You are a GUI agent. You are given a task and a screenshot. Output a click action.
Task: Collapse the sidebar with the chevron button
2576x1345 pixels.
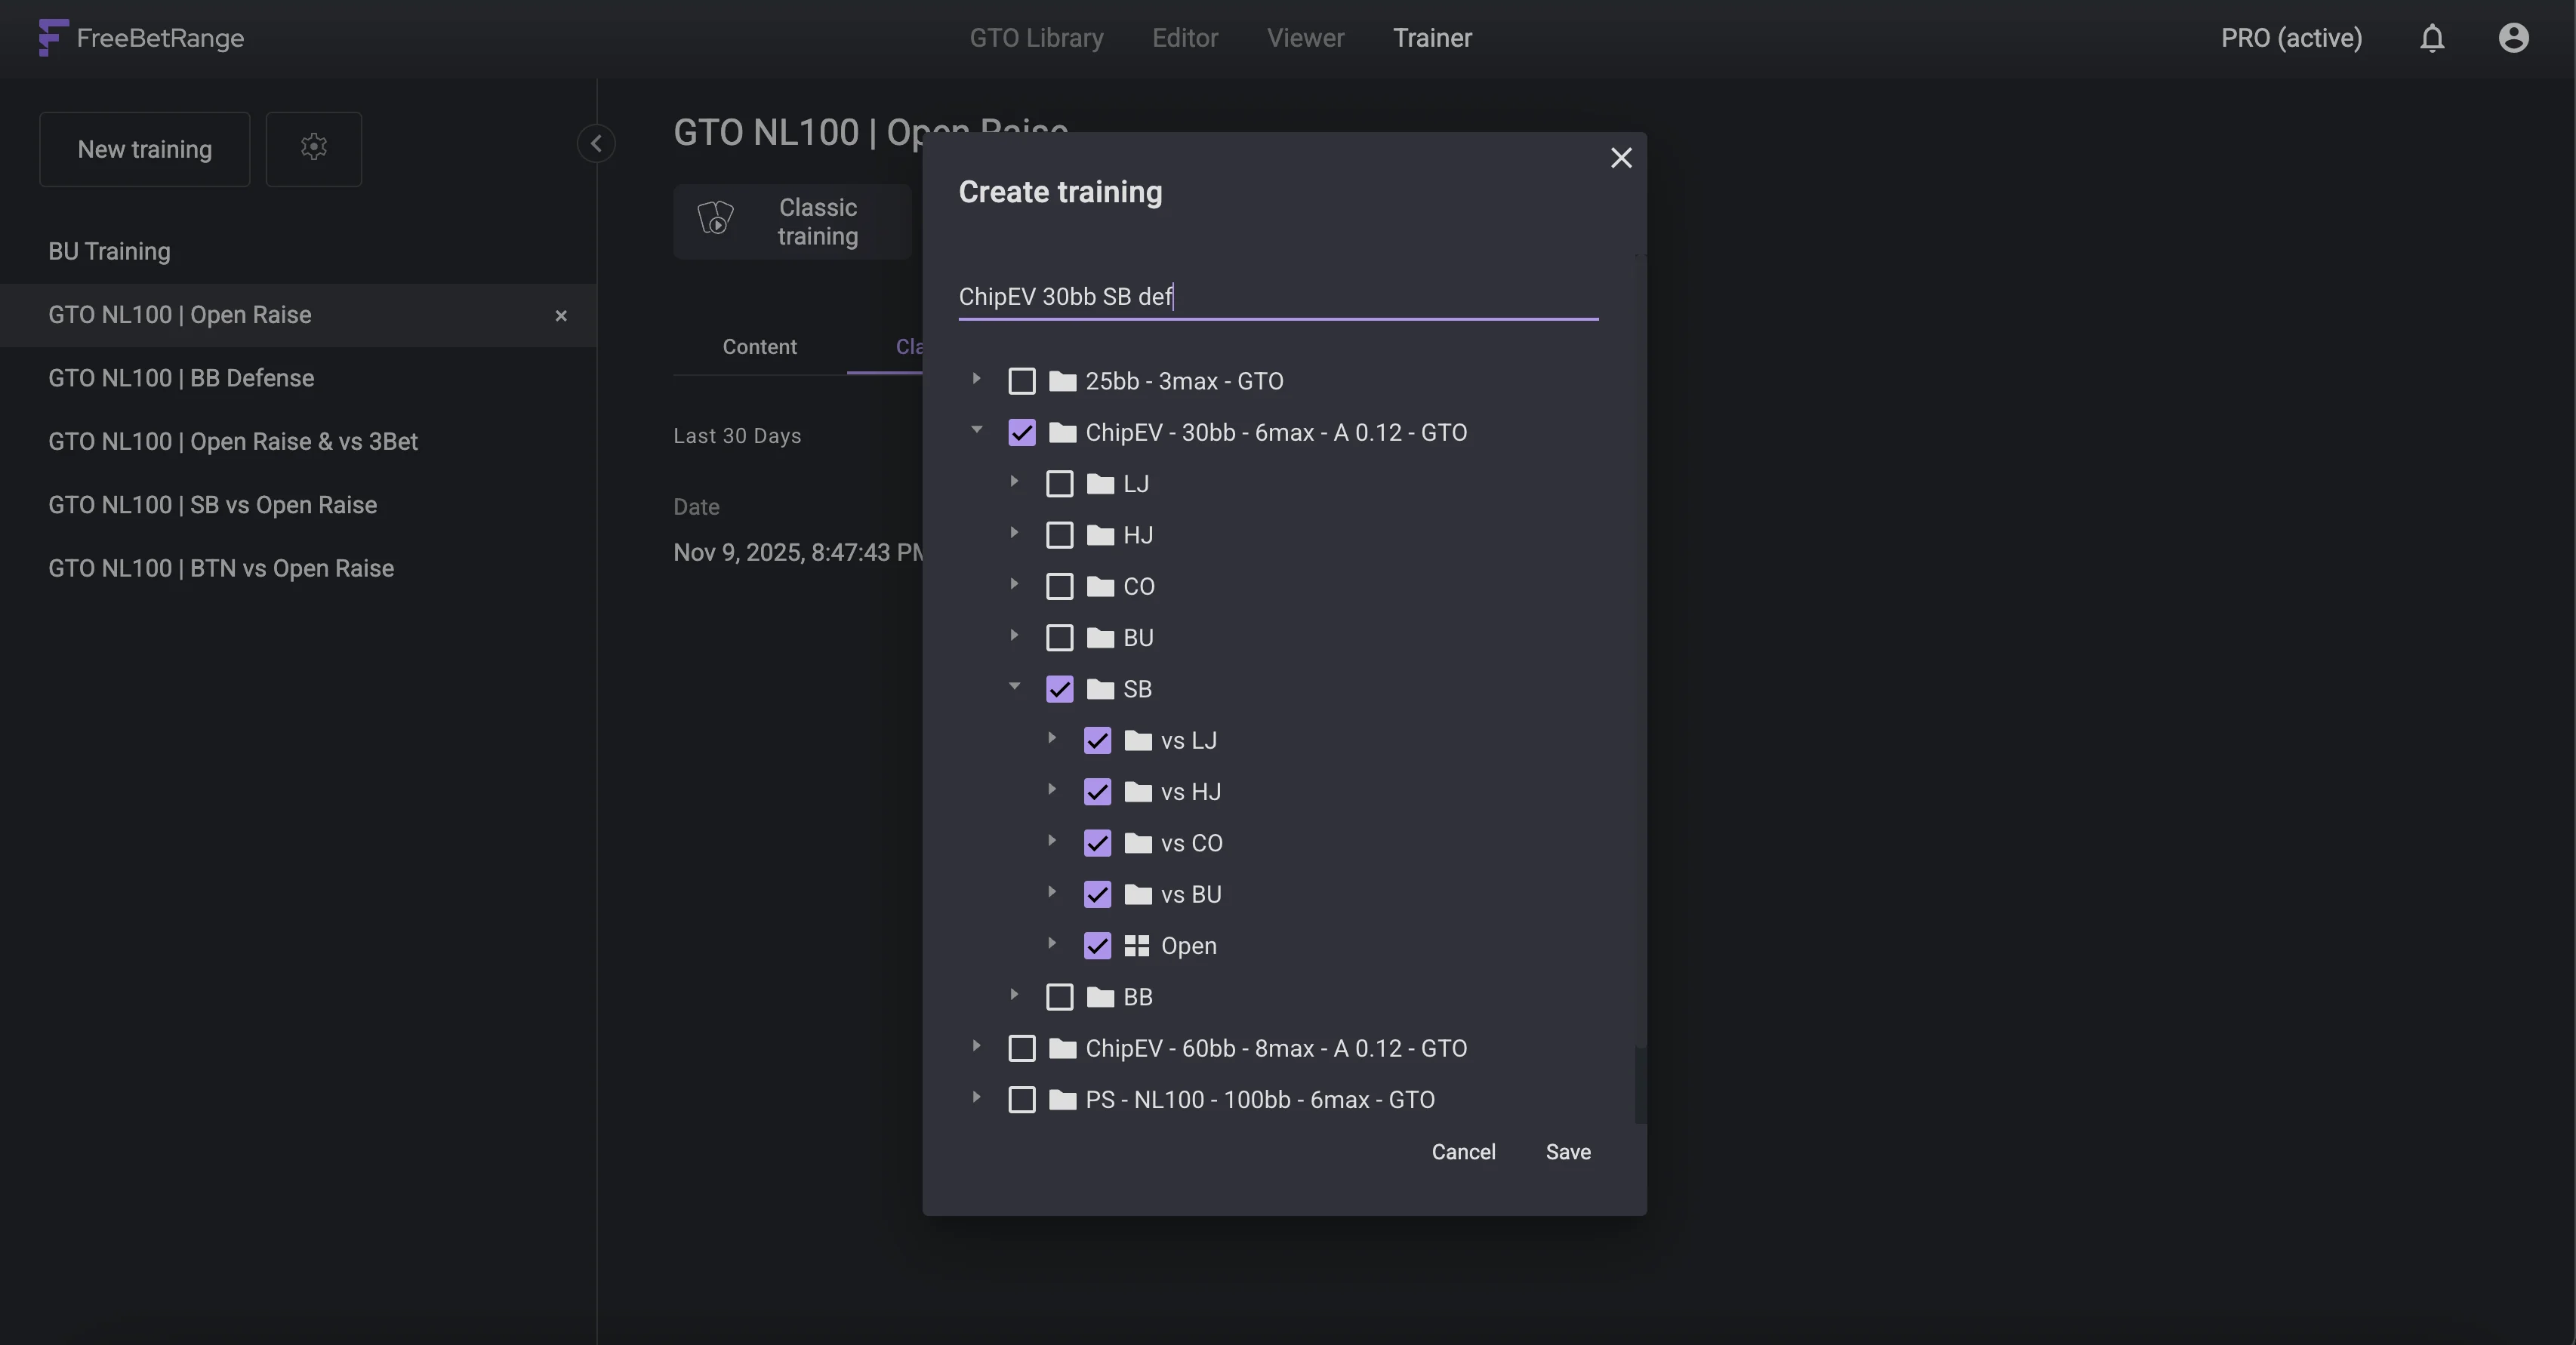tap(596, 143)
